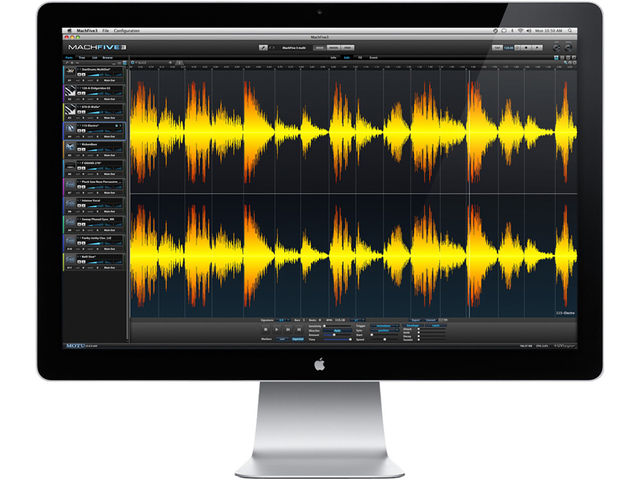Click the master tune knob at top right
The width and height of the screenshot is (640, 480).
(x=556, y=48)
